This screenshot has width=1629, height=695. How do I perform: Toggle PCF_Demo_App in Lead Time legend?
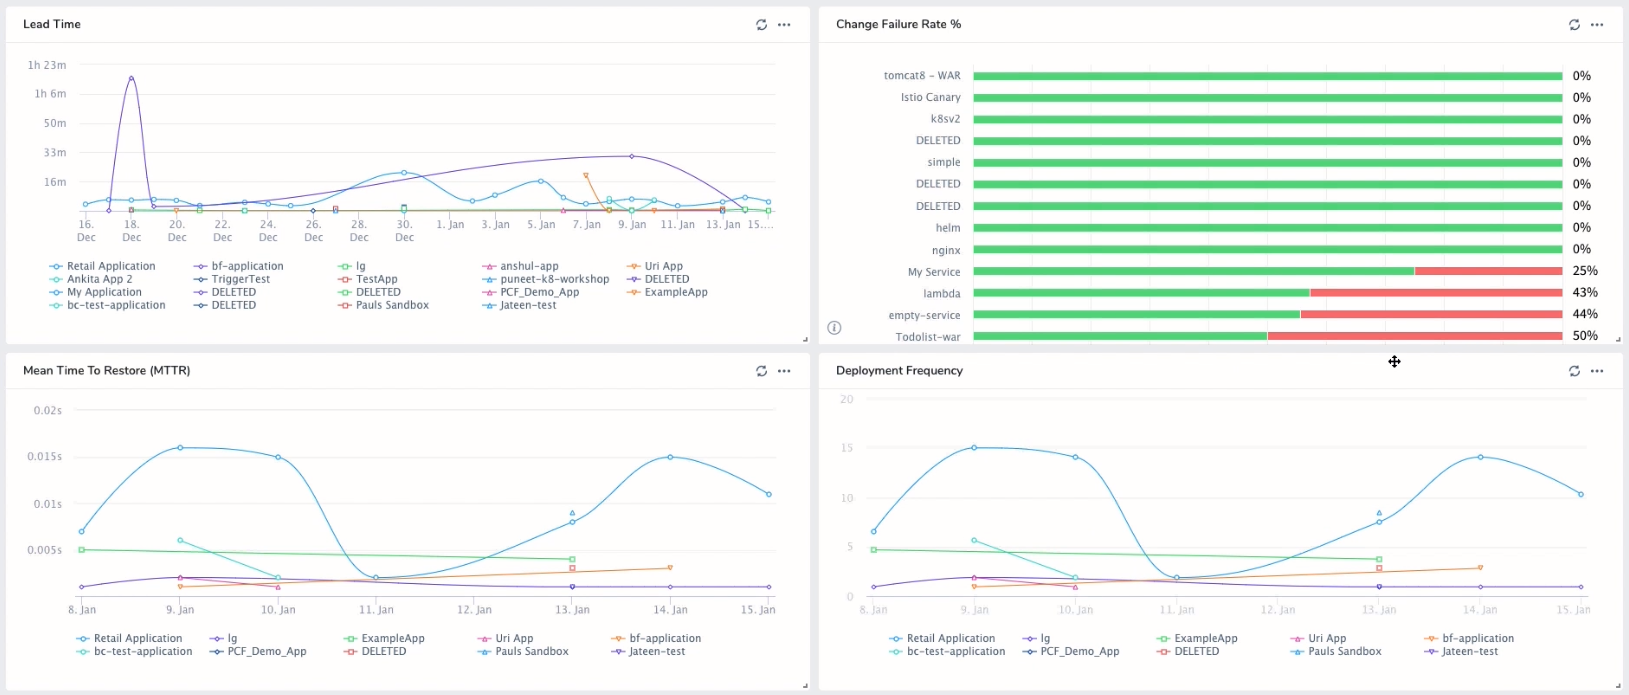531,292
